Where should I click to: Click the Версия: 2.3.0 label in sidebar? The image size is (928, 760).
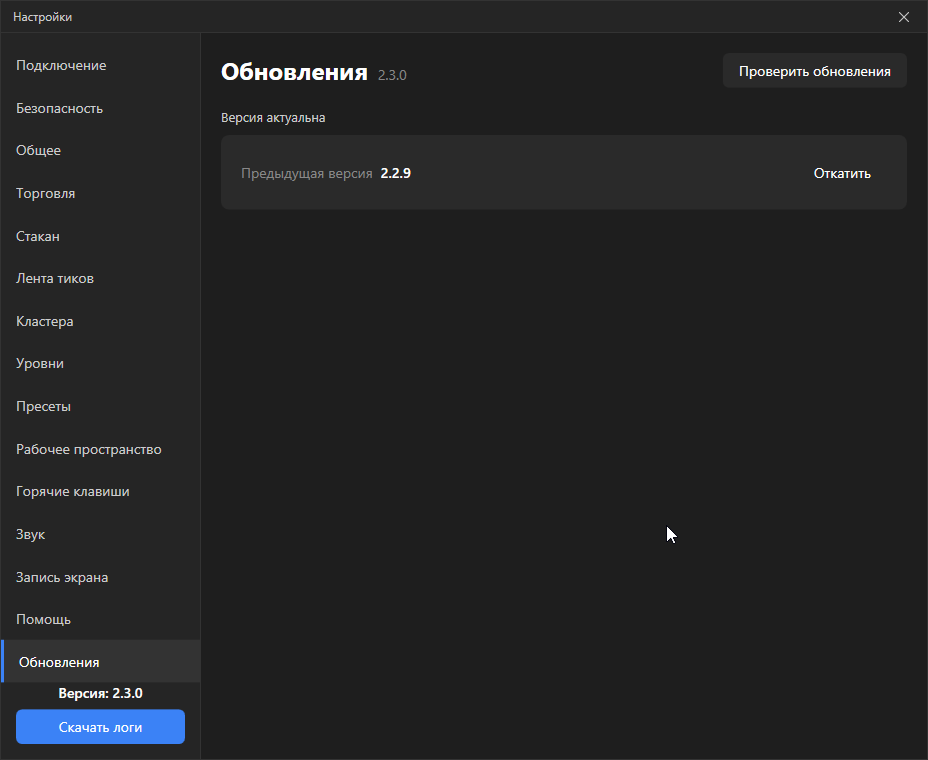pos(101,693)
